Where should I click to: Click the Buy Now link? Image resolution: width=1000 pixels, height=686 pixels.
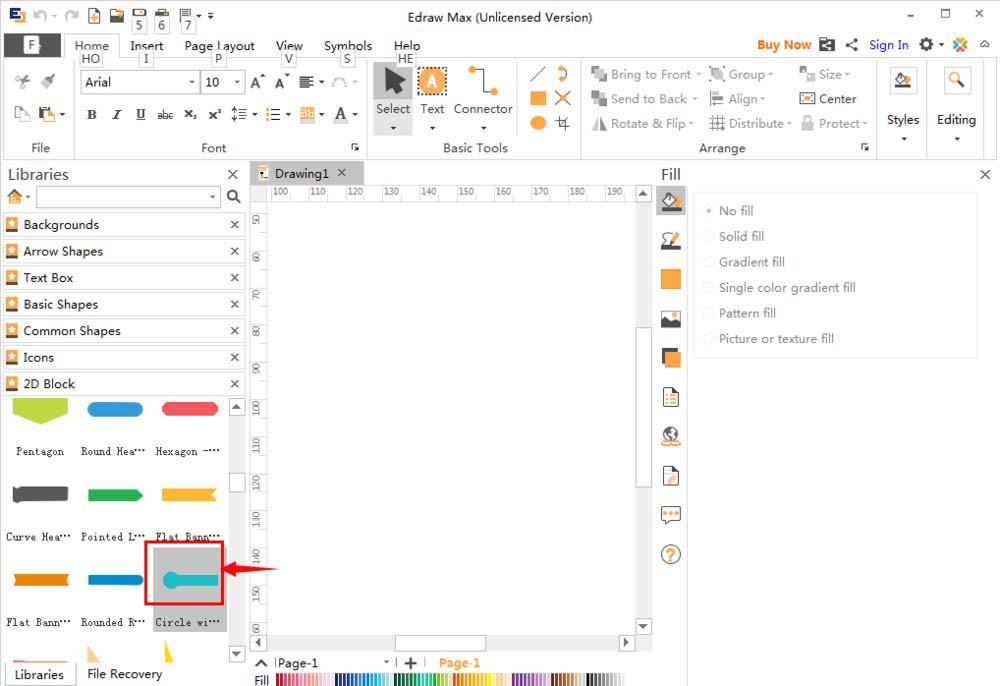[784, 45]
